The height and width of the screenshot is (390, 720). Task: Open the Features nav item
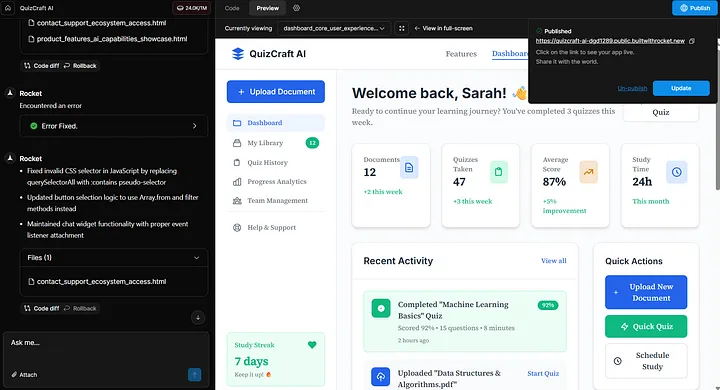[461, 54]
